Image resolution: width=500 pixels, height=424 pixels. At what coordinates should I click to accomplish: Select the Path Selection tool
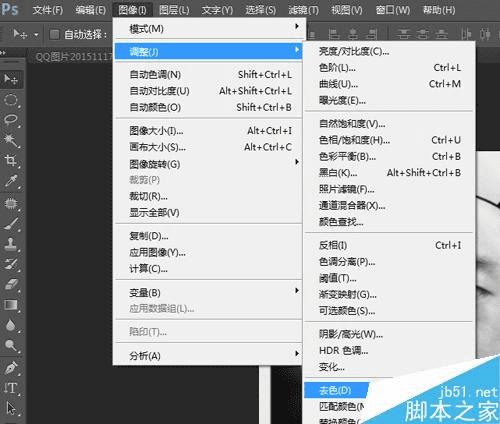[x=11, y=408]
